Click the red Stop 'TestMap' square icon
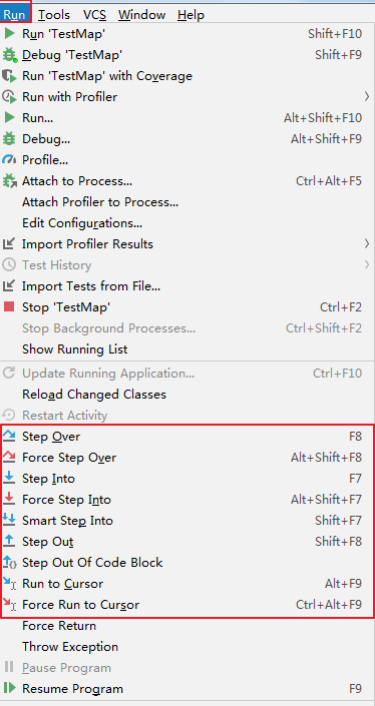Viewport: 375px width, 706px height. tap(9, 307)
